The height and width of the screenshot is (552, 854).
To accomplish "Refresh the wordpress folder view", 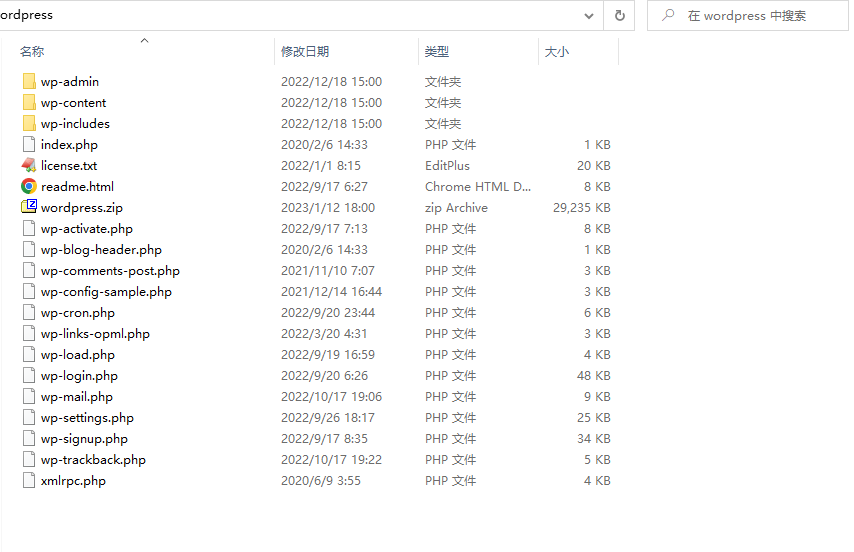I will point(619,16).
